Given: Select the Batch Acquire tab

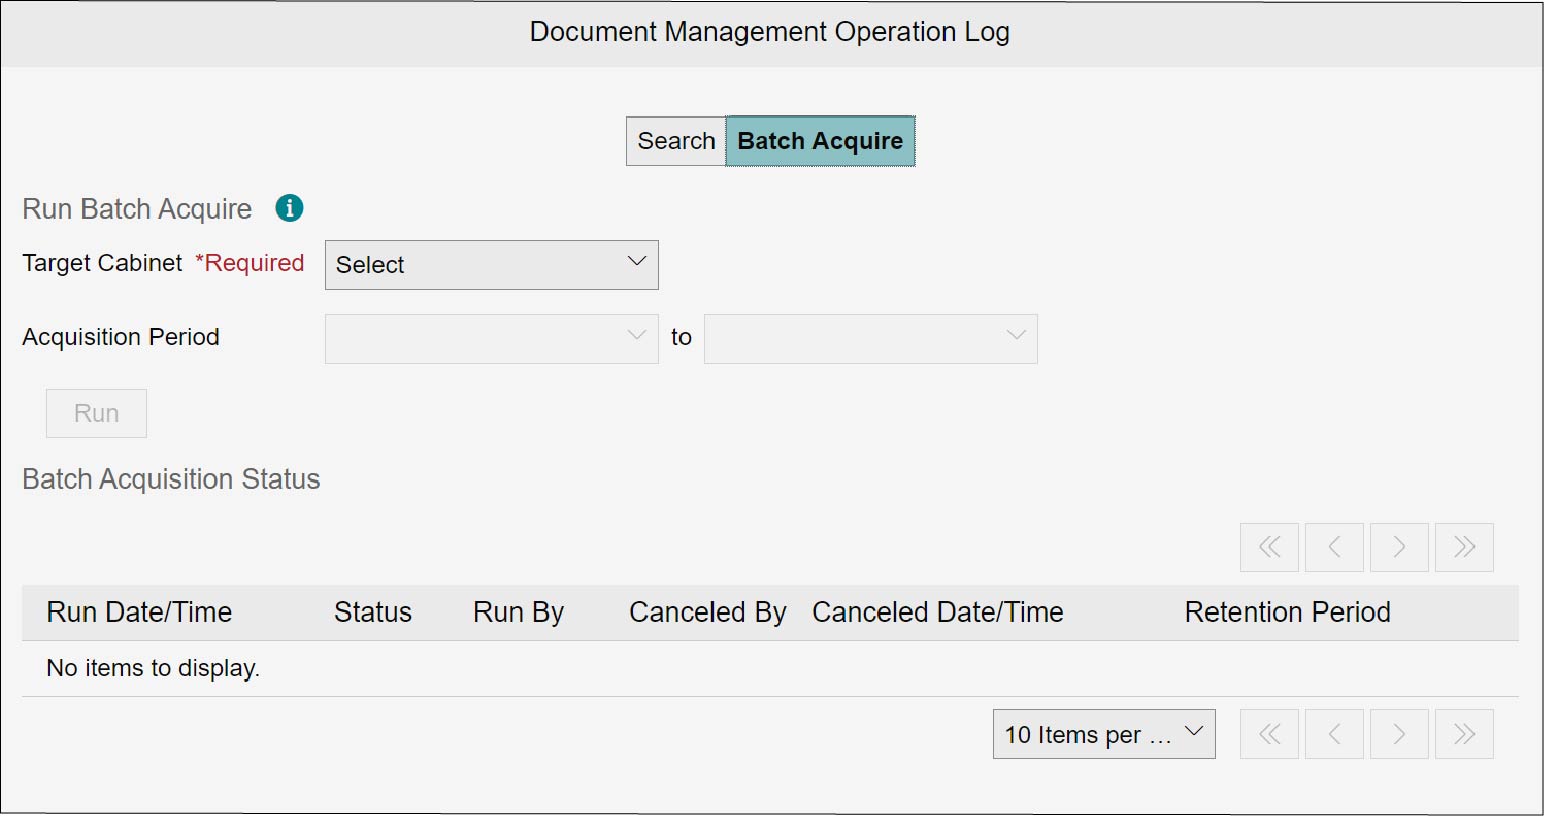Looking at the screenshot, I should click(820, 141).
